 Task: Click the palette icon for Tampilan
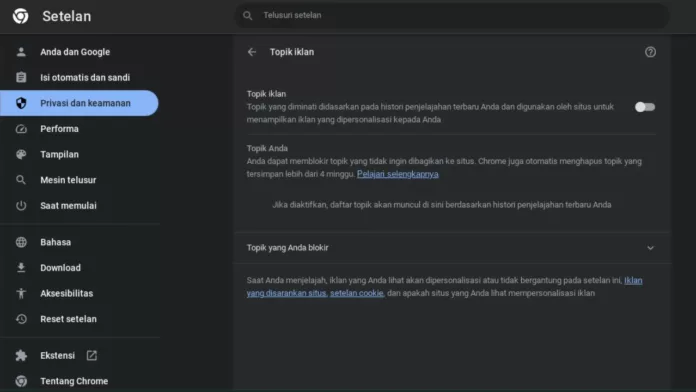coord(21,154)
